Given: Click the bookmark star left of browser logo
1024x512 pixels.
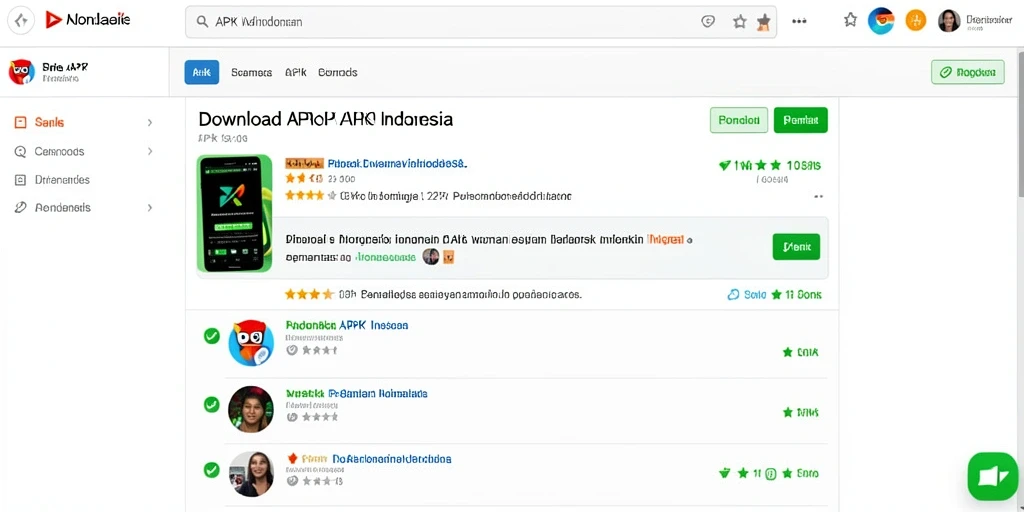Looking at the screenshot, I should pos(850,20).
